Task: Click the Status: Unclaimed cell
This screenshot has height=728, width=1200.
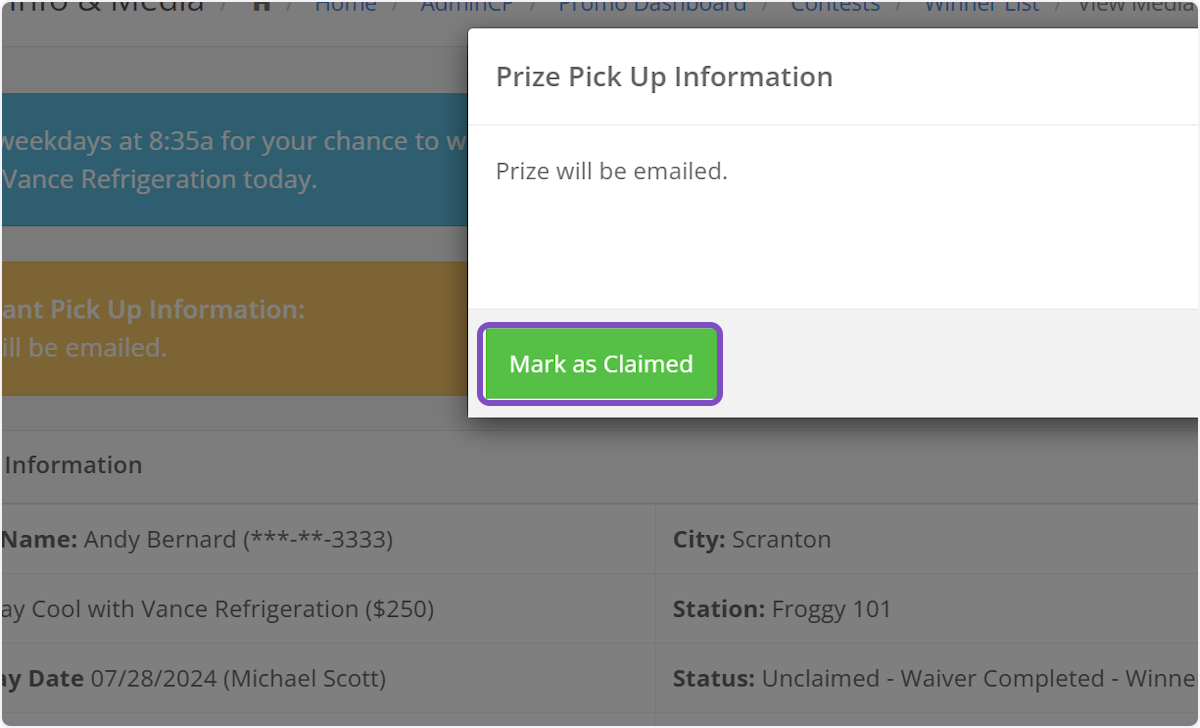Action: (x=930, y=678)
